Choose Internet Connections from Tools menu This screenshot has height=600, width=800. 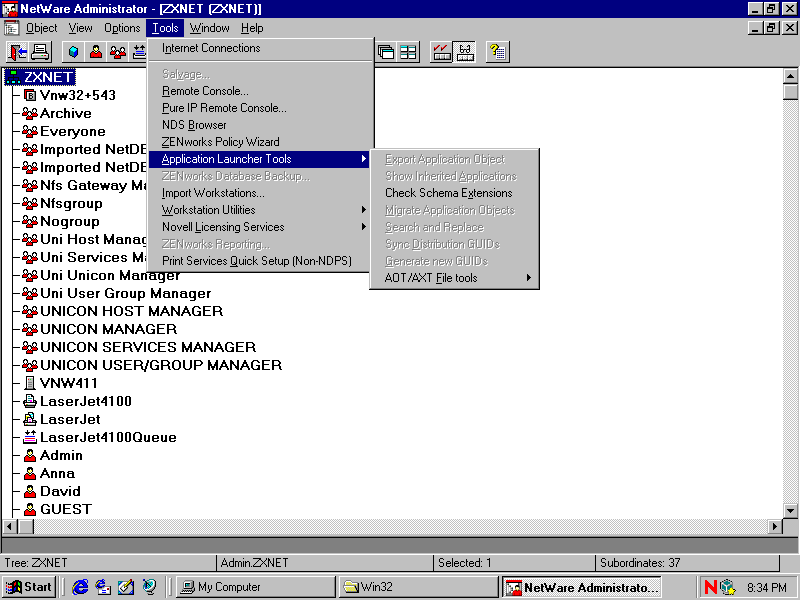[259, 48]
